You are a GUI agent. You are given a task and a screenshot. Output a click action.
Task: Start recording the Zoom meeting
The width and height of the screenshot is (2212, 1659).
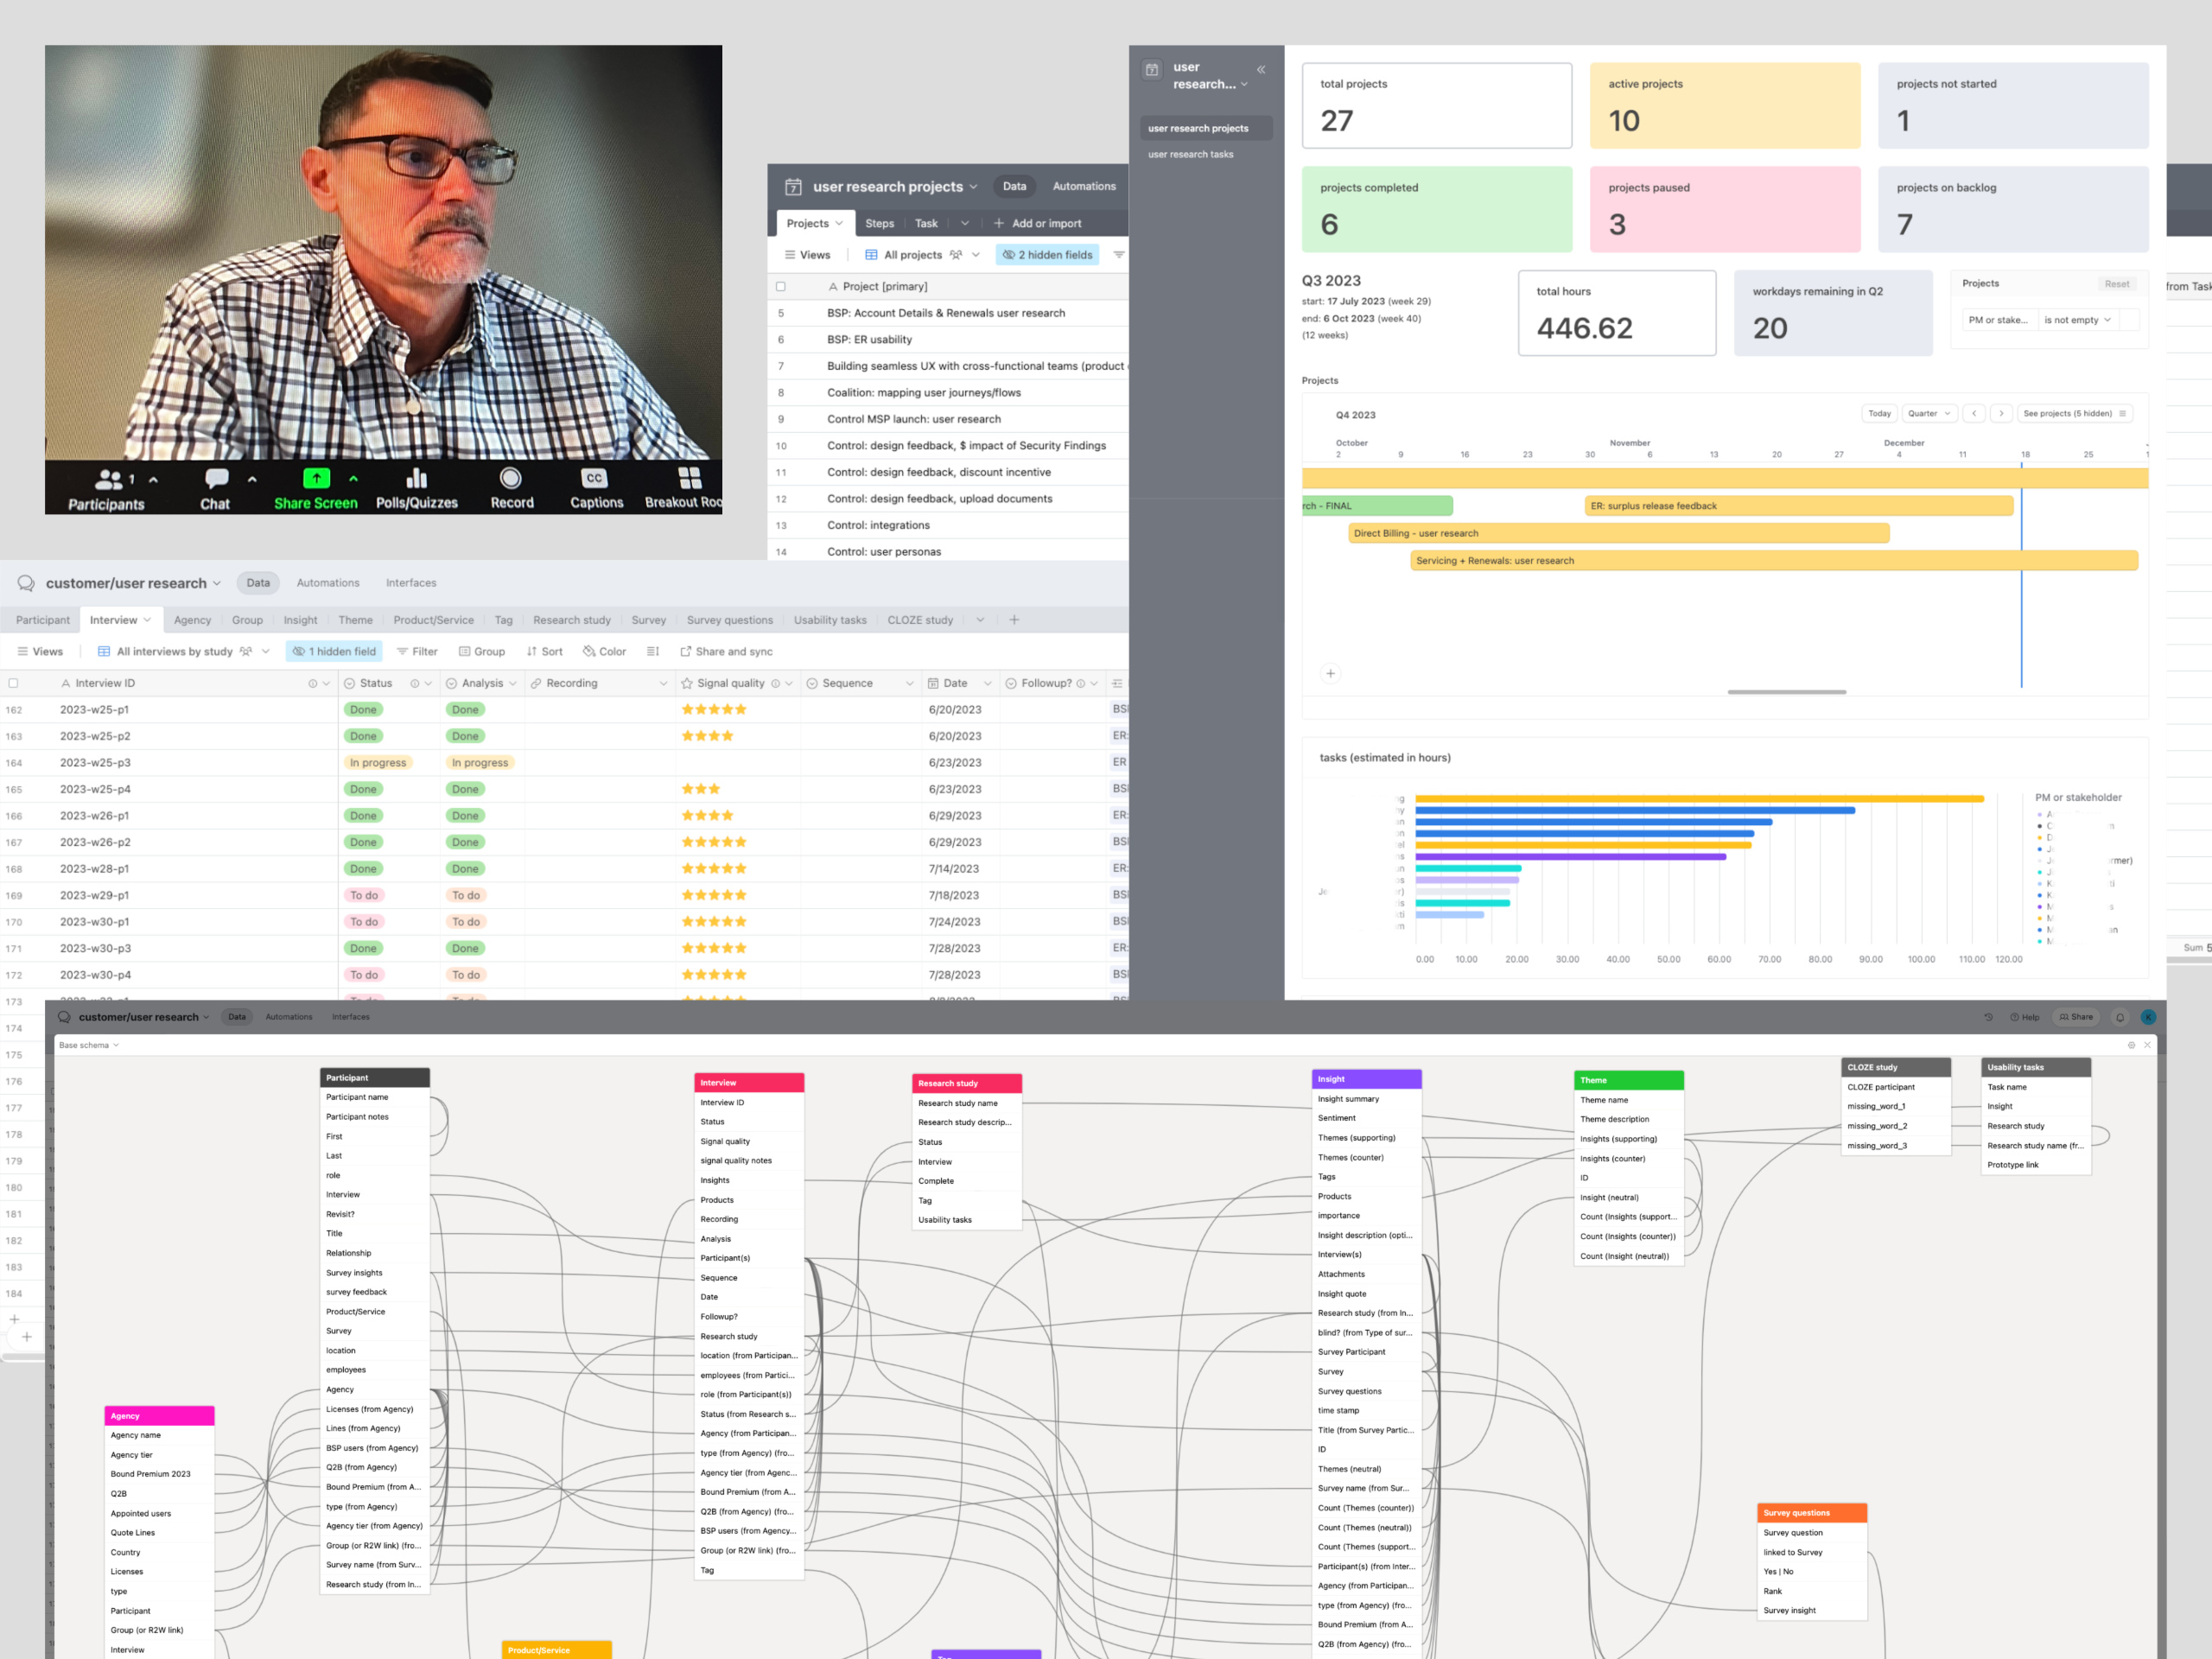tap(511, 488)
